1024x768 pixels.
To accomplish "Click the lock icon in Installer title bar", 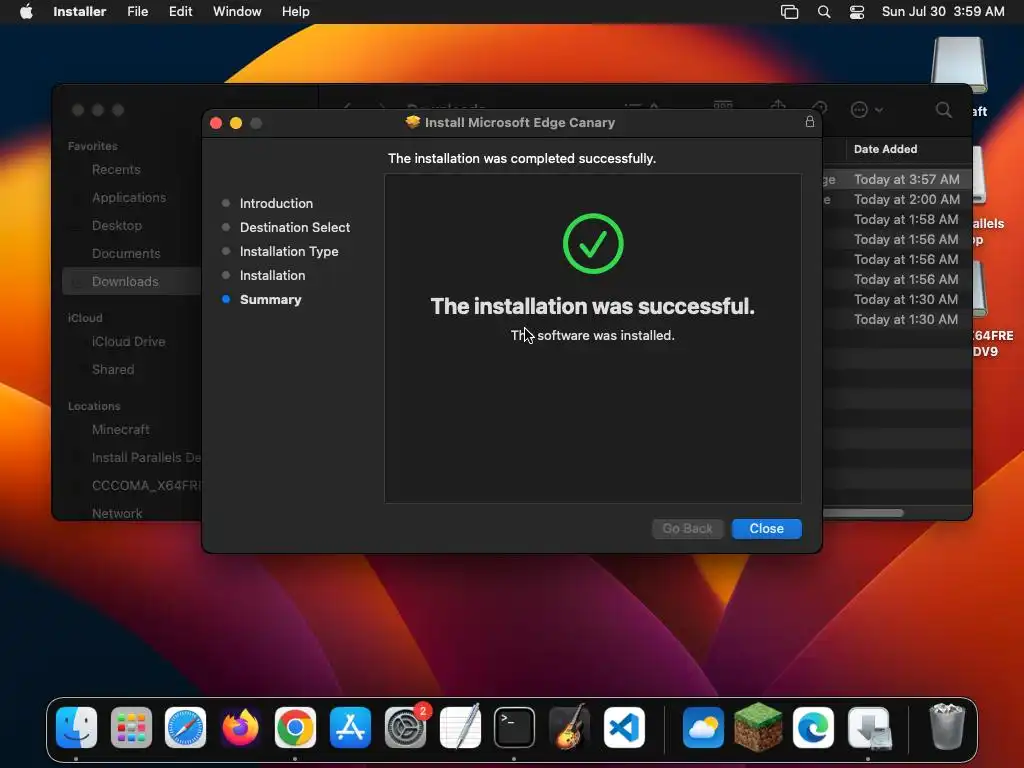I will pyautogui.click(x=810, y=121).
